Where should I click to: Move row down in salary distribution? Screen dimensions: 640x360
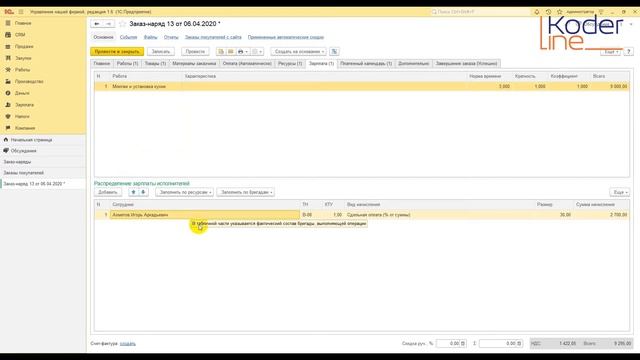click(143, 192)
